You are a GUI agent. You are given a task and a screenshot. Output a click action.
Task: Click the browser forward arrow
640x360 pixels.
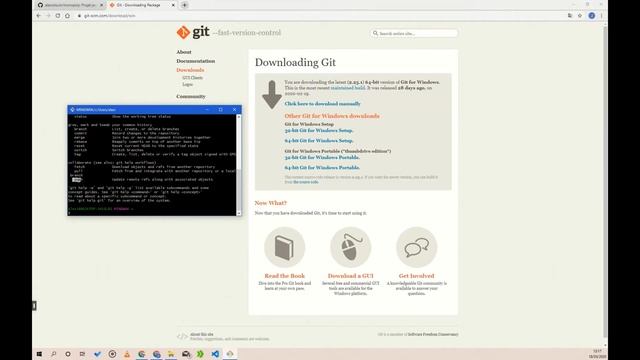coord(48,16)
